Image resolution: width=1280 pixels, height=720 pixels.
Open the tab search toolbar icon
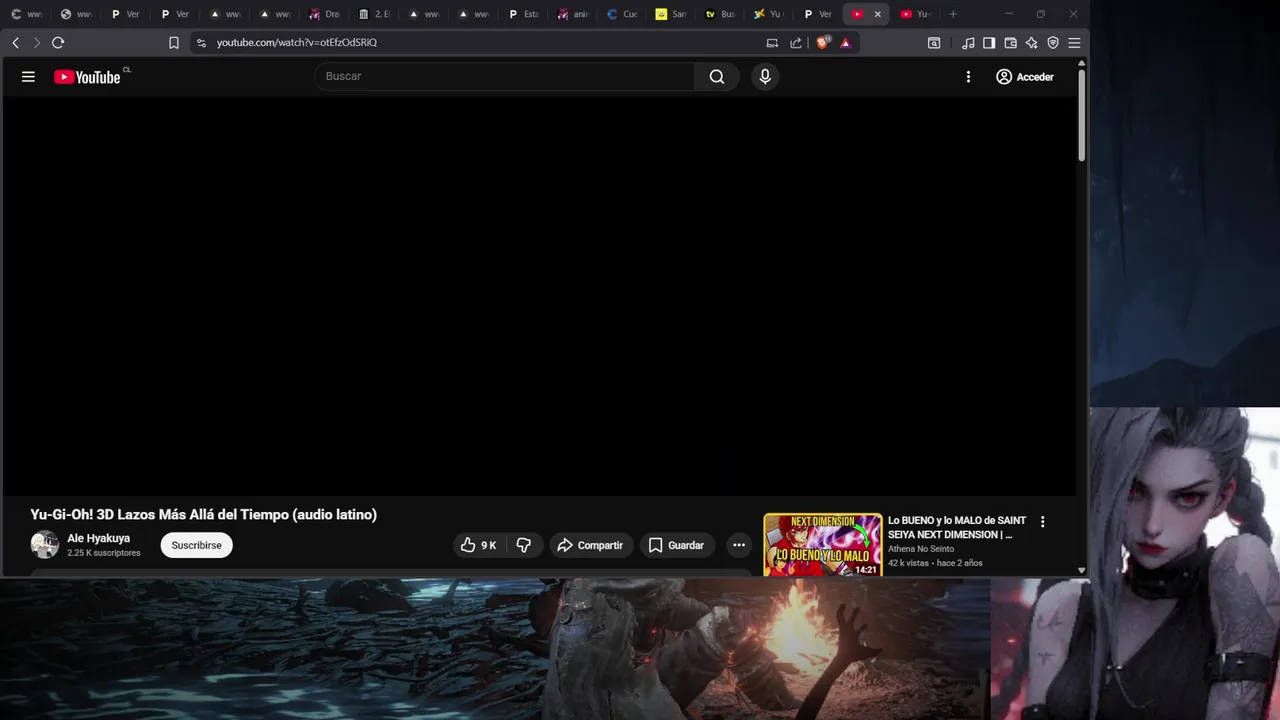tap(934, 43)
